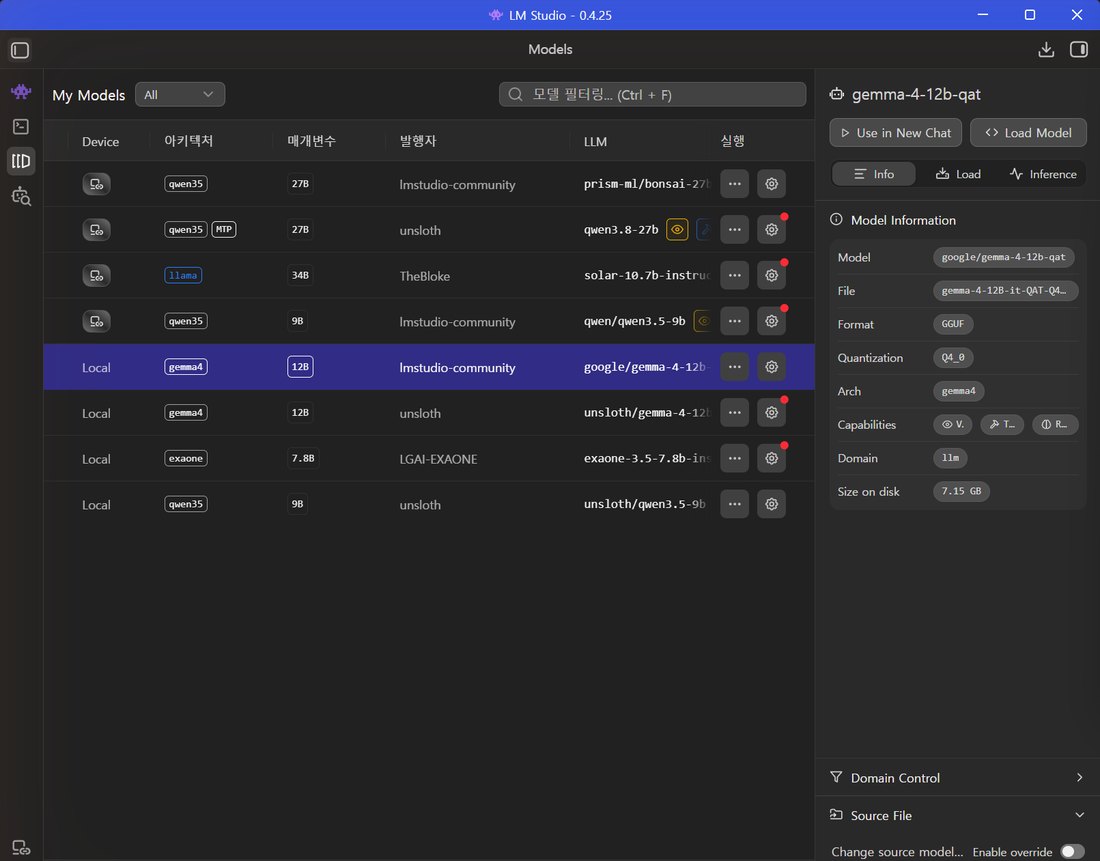This screenshot has height=861, width=1100.
Task: Click info icon beside Model Information
Action: tap(836, 220)
